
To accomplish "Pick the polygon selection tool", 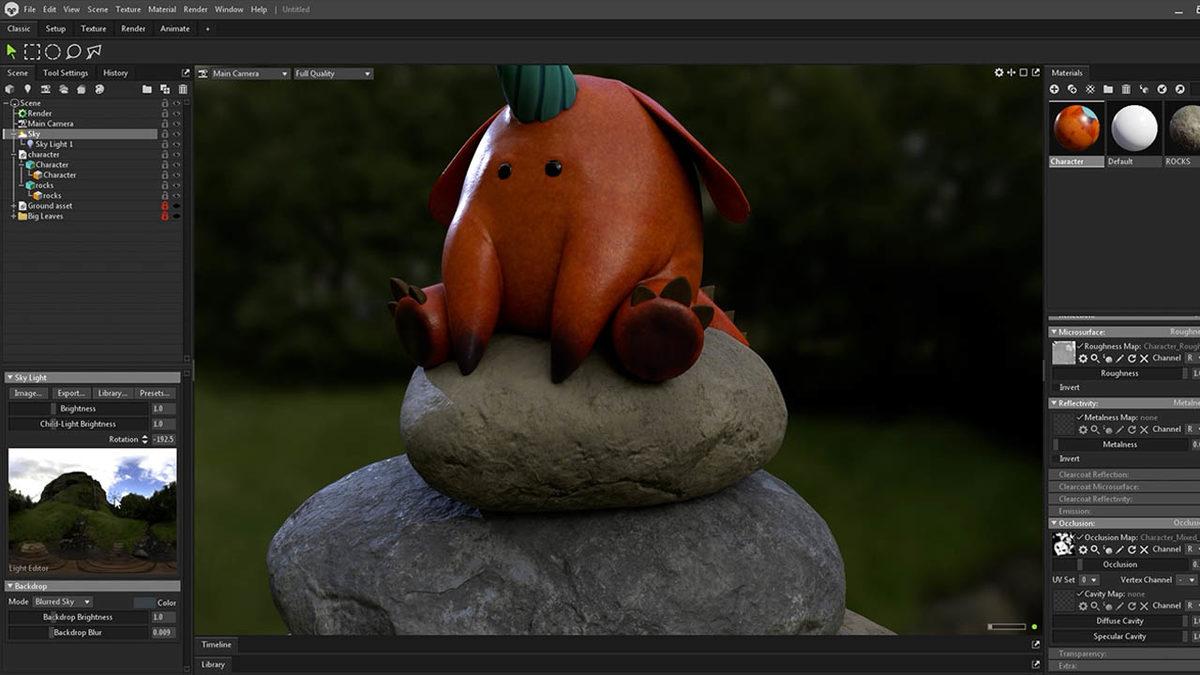I will coord(94,52).
